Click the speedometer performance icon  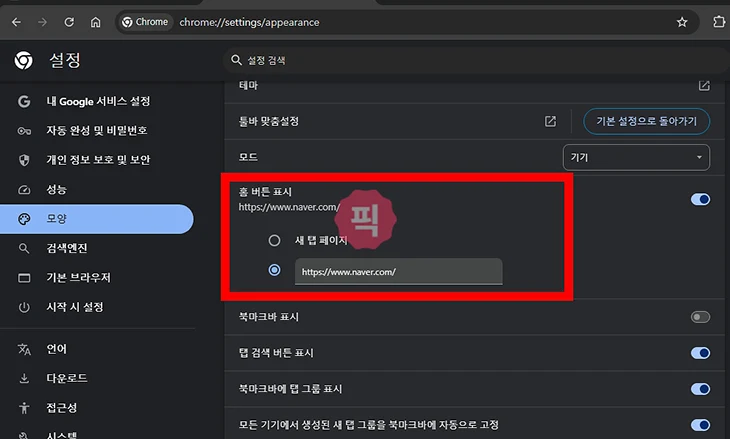click(x=24, y=189)
